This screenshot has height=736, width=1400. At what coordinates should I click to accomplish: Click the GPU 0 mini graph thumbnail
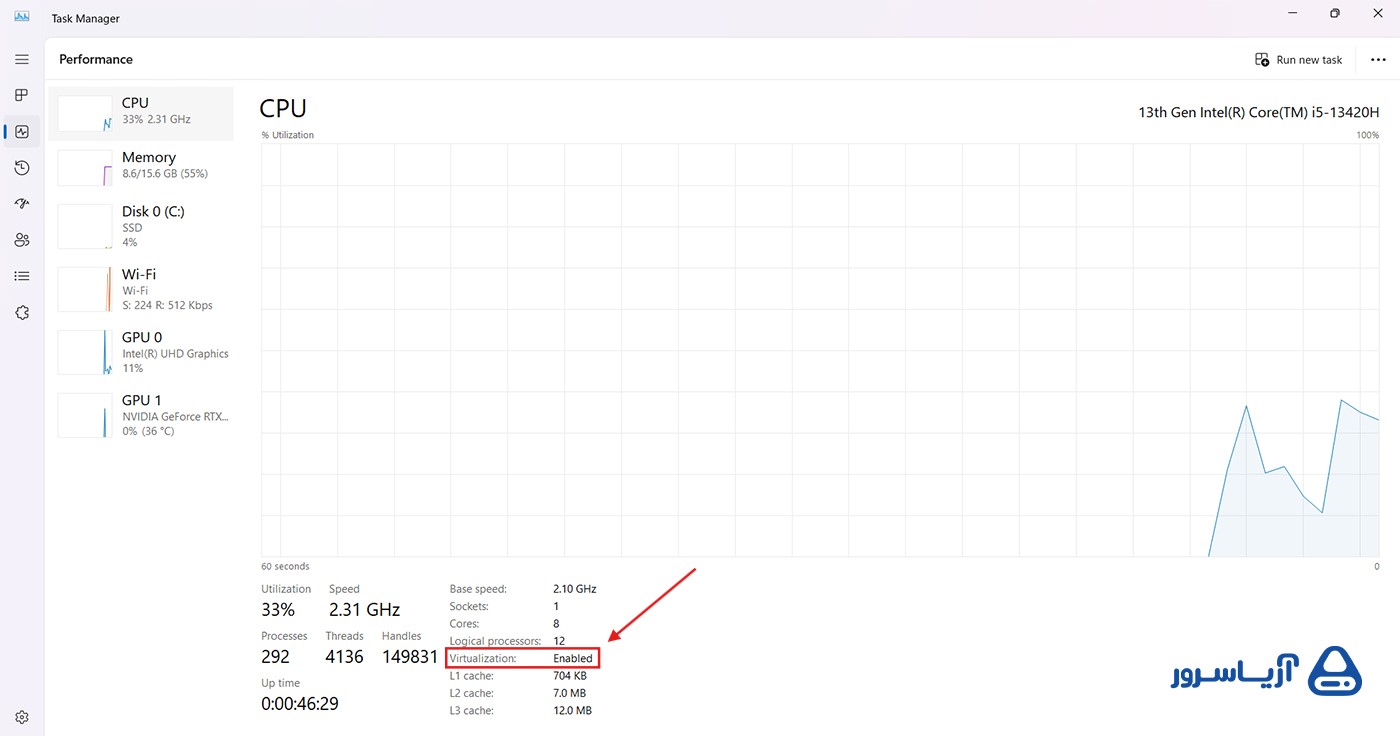(x=85, y=352)
